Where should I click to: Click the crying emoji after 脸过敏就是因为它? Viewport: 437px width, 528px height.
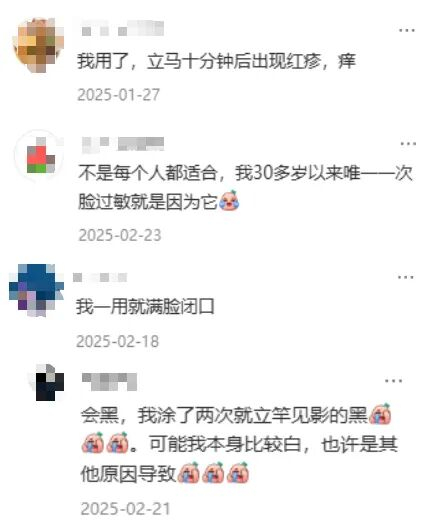pos(229,201)
